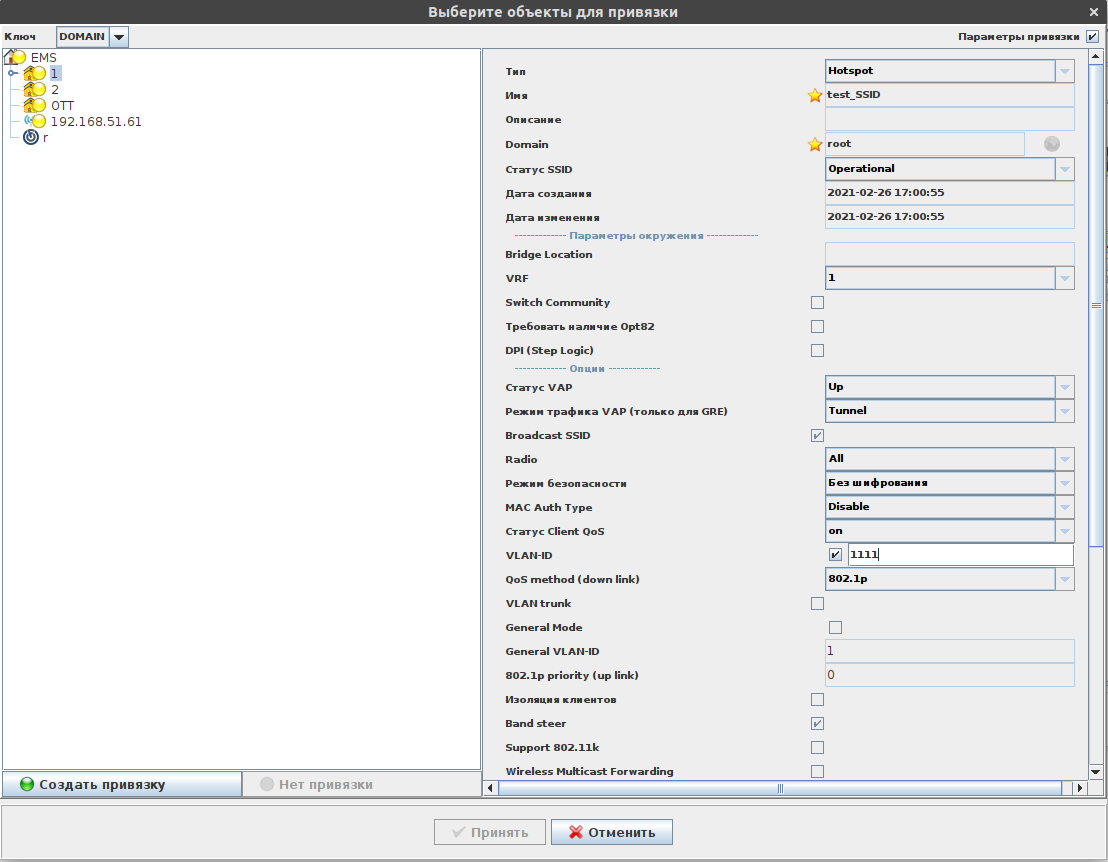Select domain node 2 icon in tree
The height and width of the screenshot is (862, 1108).
tap(35, 89)
